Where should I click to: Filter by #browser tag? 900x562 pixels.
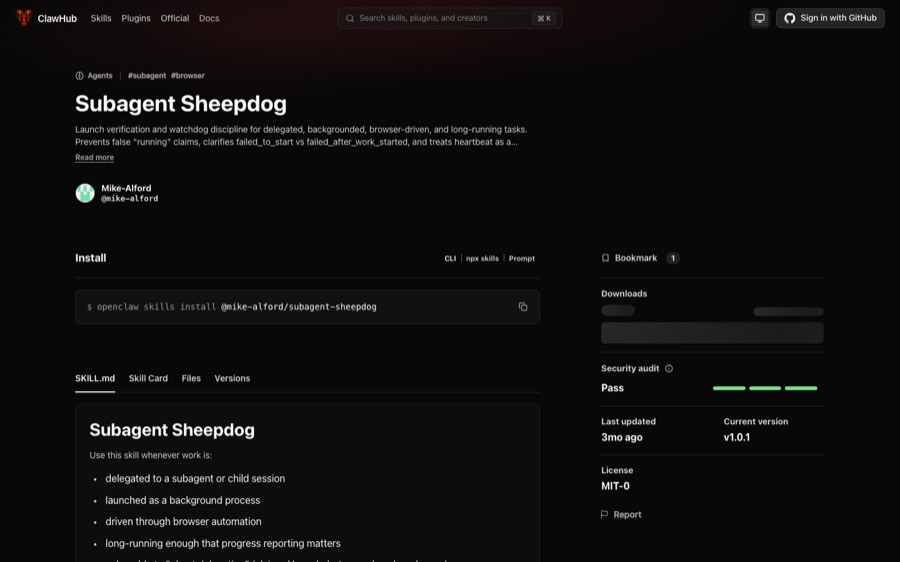point(188,76)
